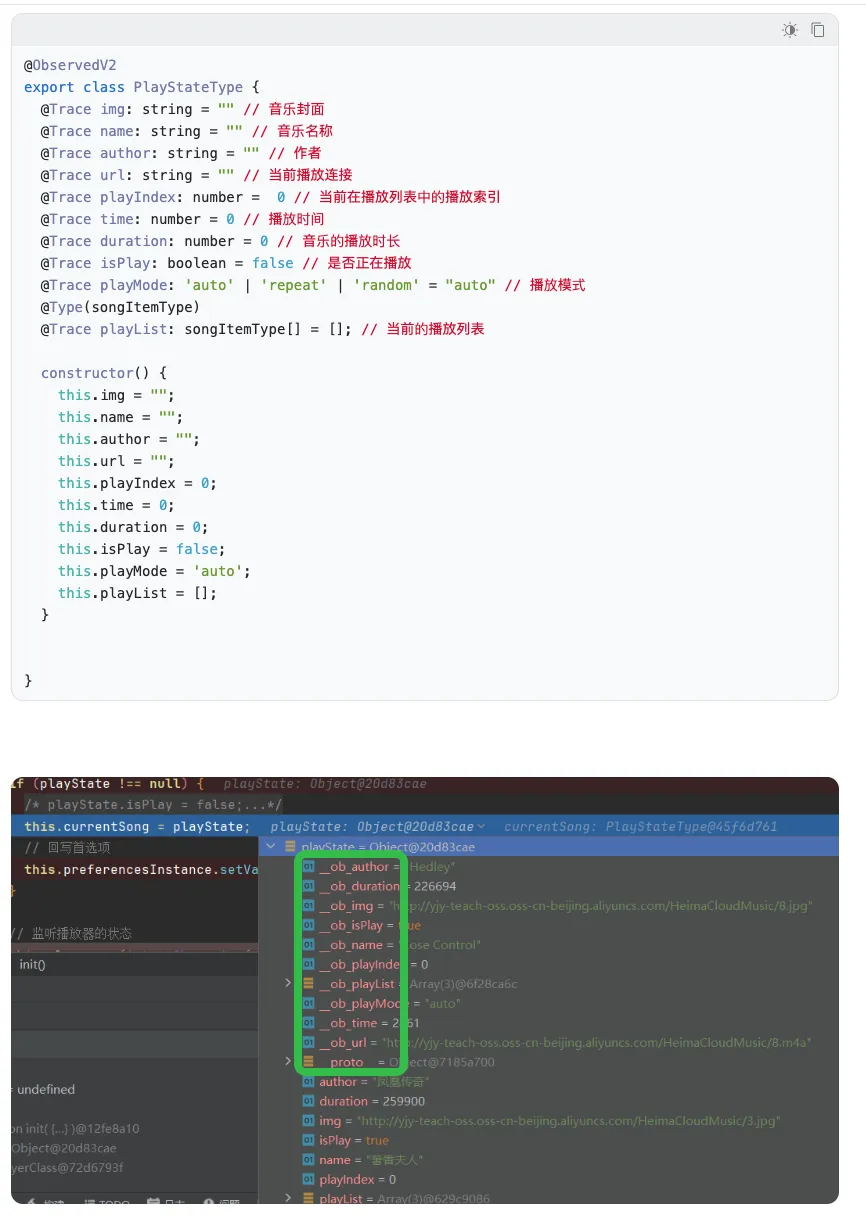Click the if (playState !== null) line
Viewport: 866px width, 1224px height.
click(x=108, y=784)
